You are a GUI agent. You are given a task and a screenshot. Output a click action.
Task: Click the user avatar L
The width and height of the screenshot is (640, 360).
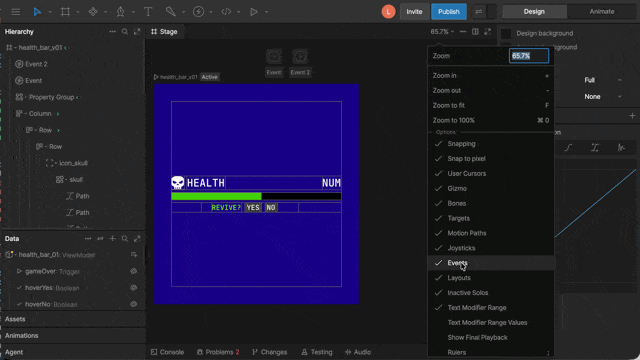point(388,11)
